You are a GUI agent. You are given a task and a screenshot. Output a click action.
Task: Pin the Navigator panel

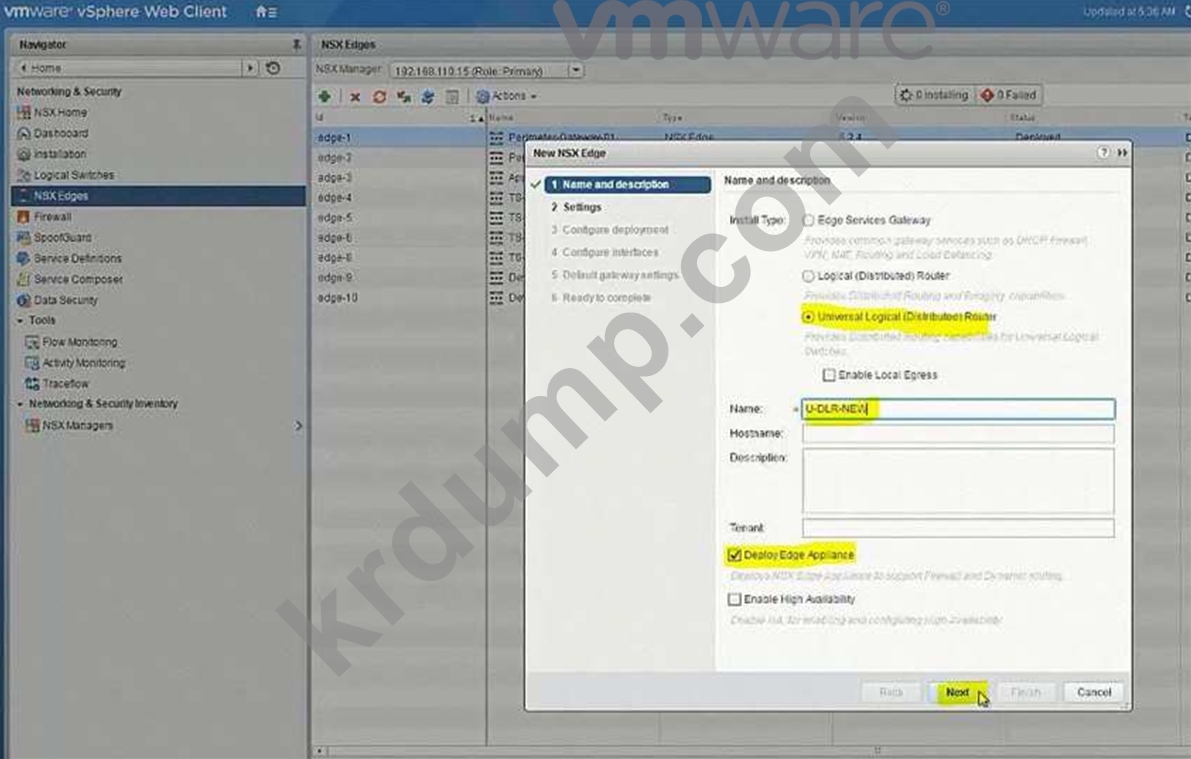click(x=296, y=44)
